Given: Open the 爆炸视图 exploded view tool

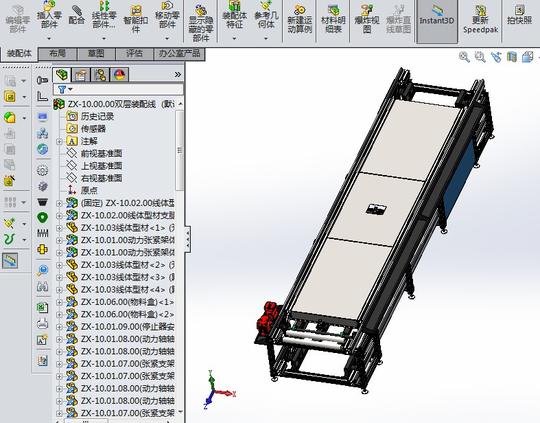Looking at the screenshot, I should tap(367, 20).
